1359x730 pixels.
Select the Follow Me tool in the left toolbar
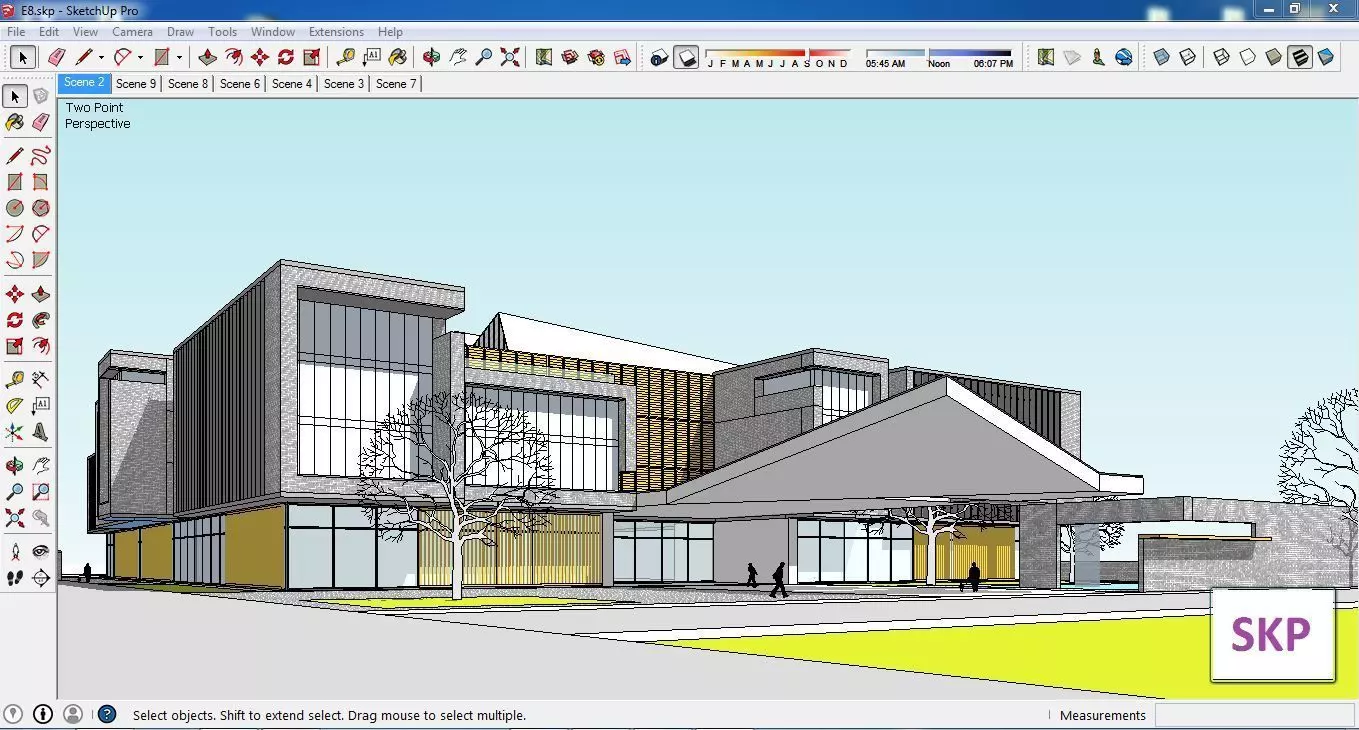click(x=40, y=320)
